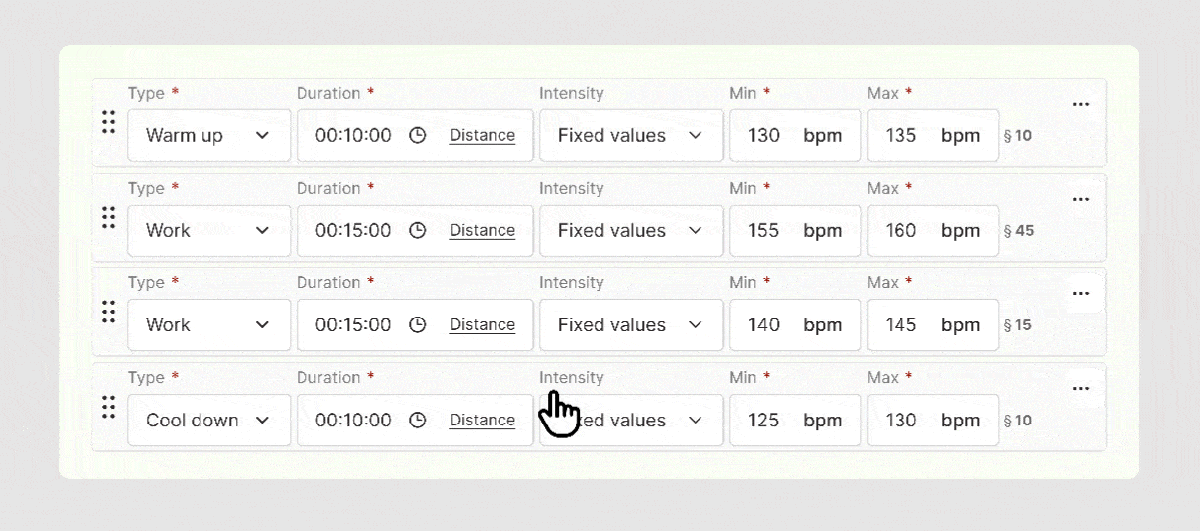This screenshot has height=531, width=1200.
Task: Grab the drag handle of the Cool down row
Action: [x=109, y=407]
